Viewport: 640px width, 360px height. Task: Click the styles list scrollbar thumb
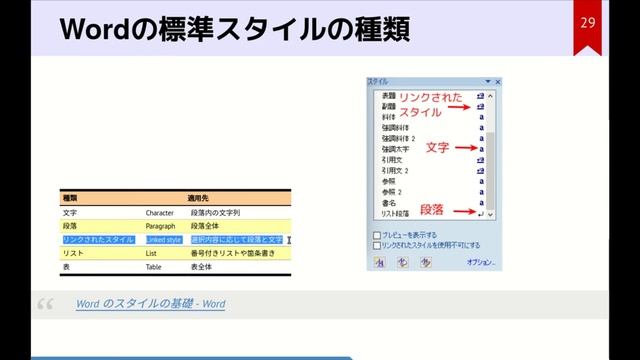tap(491, 171)
